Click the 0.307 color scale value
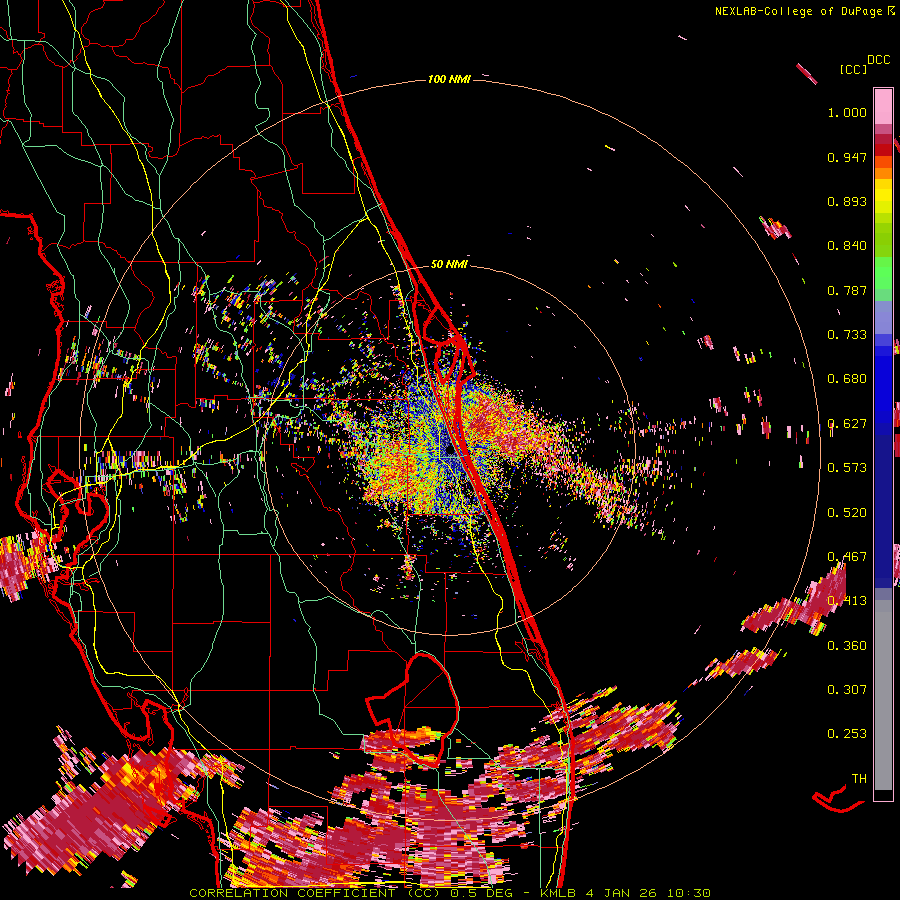 tap(847, 690)
